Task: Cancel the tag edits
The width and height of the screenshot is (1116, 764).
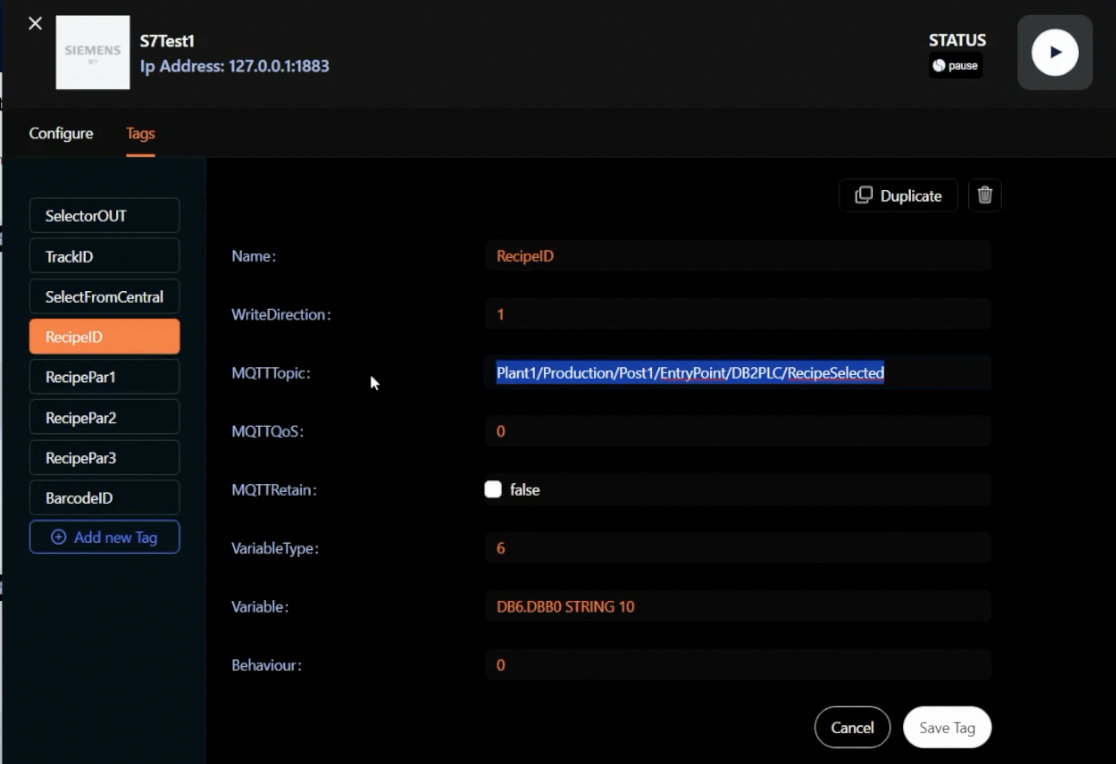Action: 852,728
